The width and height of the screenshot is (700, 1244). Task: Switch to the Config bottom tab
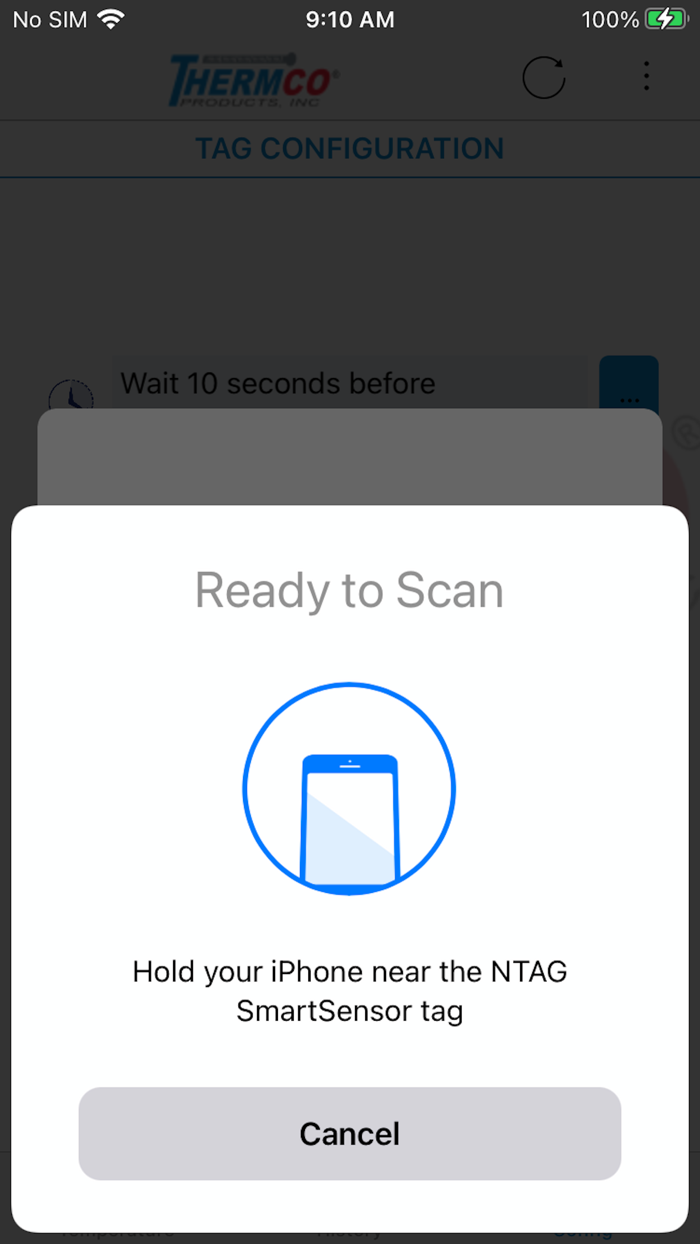(583, 1234)
